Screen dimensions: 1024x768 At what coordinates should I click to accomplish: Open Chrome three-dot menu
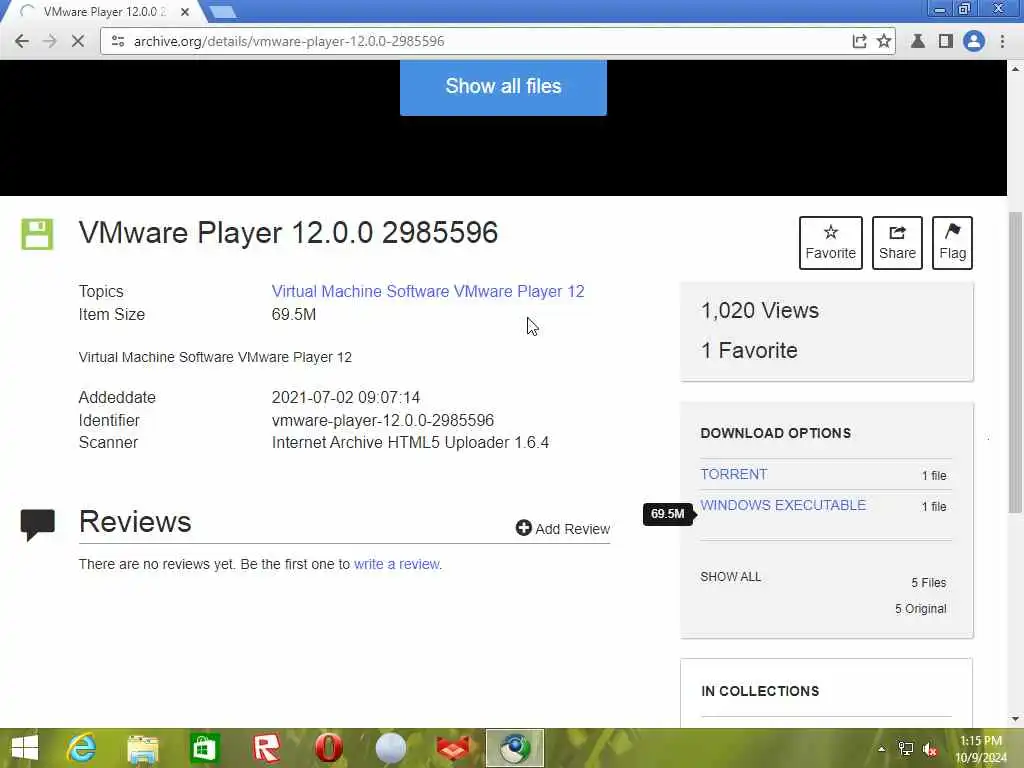click(1002, 41)
